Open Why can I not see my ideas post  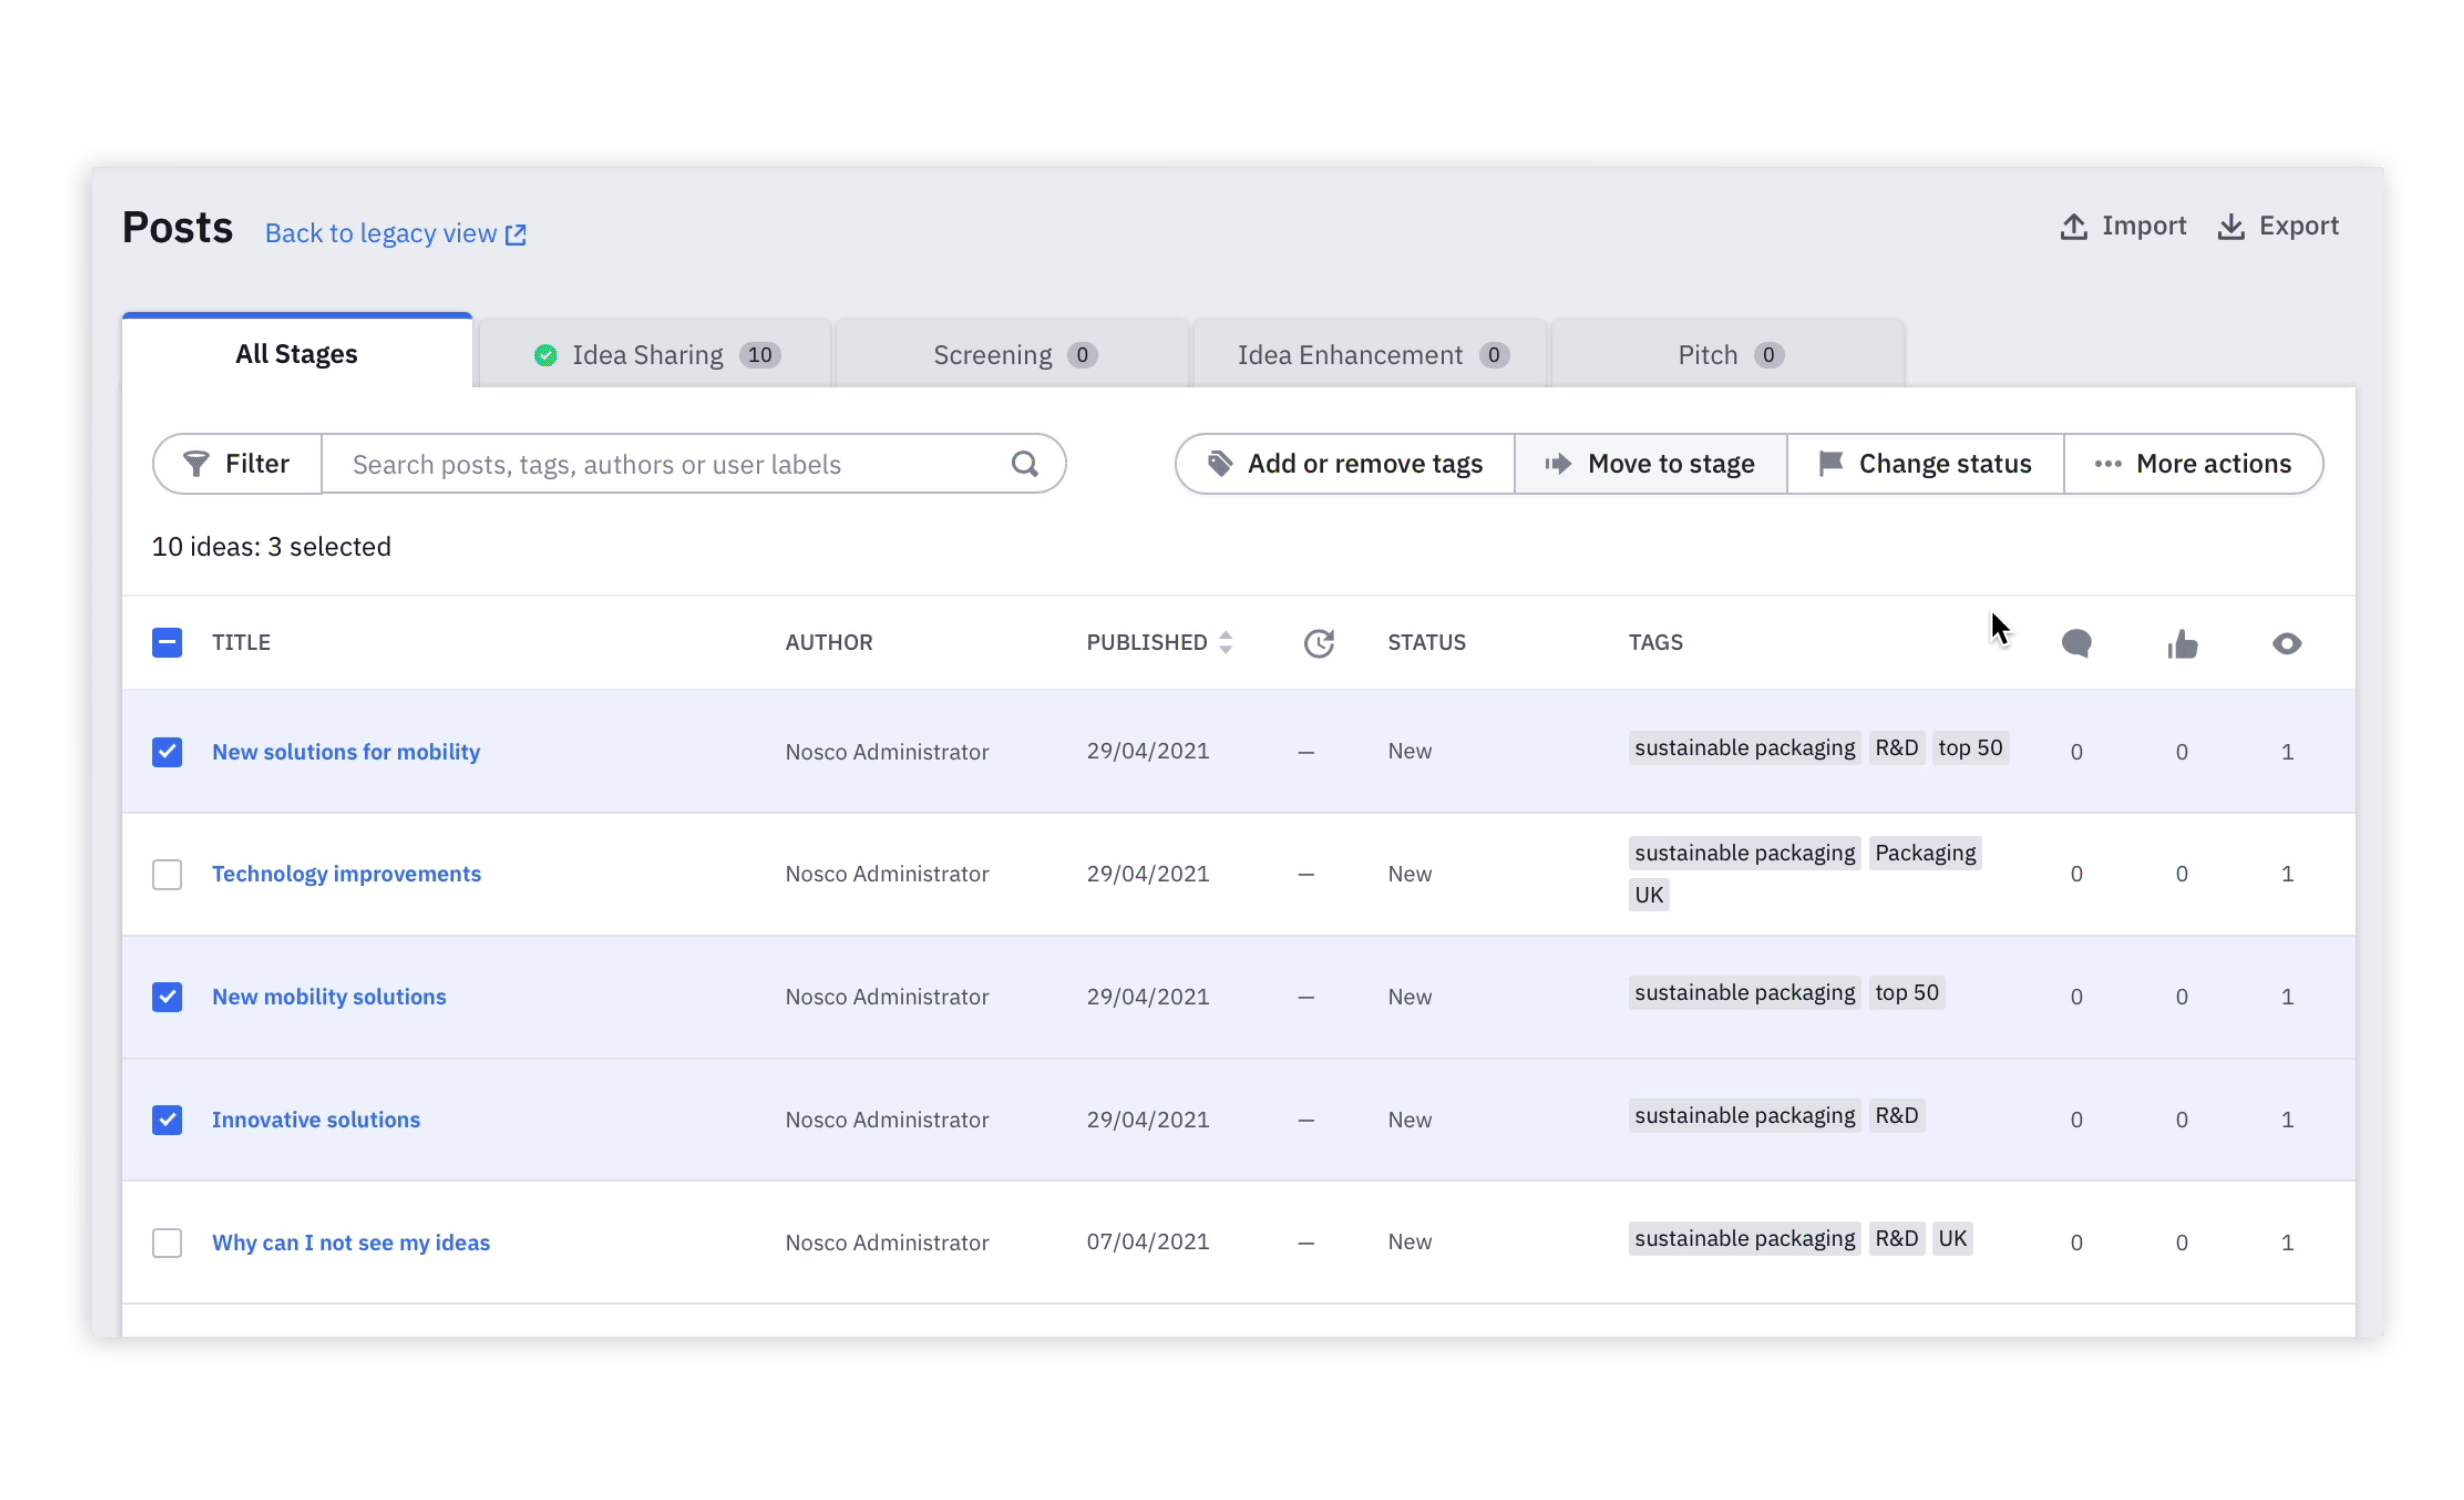[351, 1243]
